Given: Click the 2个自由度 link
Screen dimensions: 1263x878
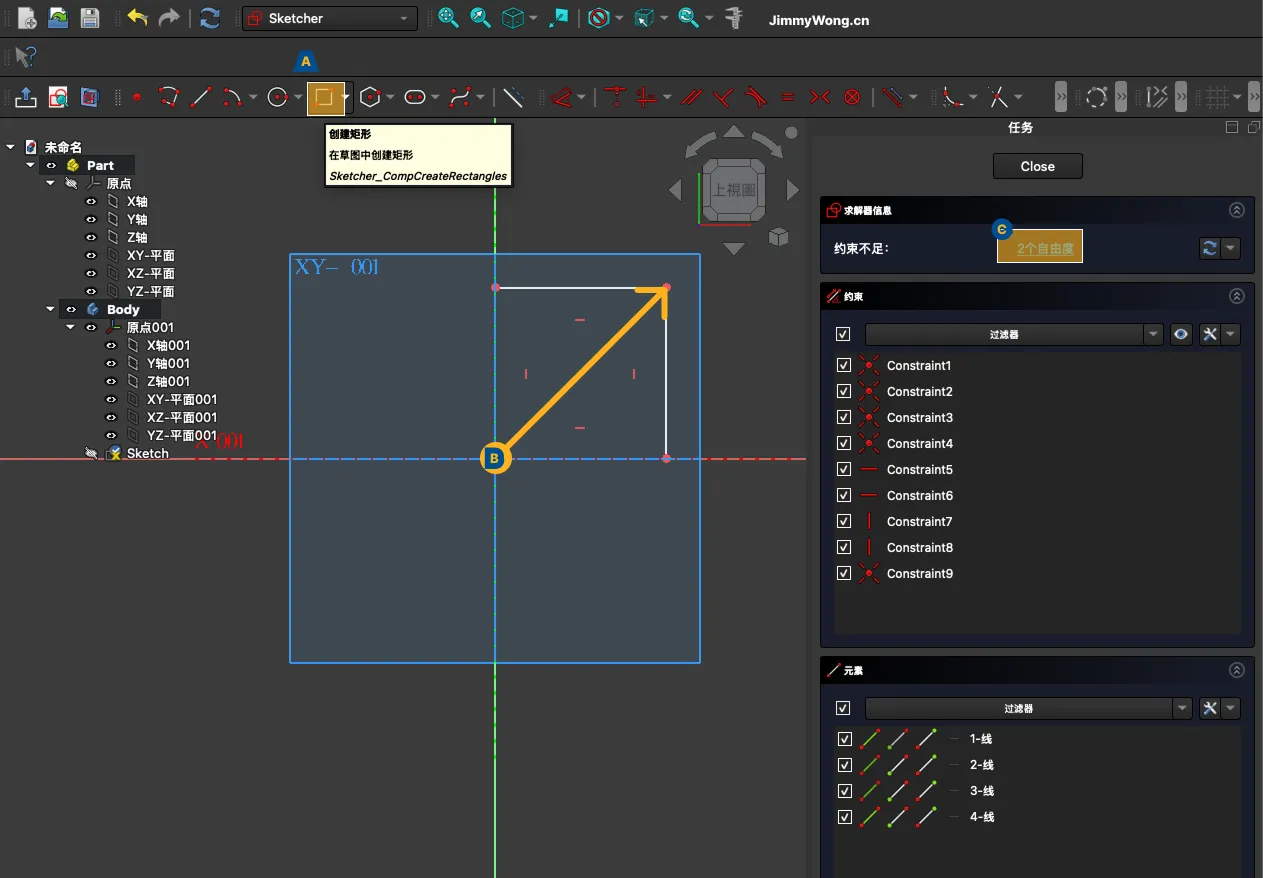Looking at the screenshot, I should [1045, 249].
